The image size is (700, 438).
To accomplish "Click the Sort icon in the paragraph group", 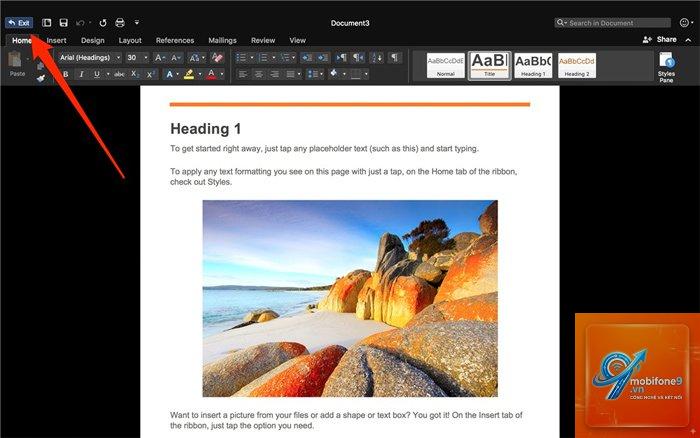I will pos(377,58).
